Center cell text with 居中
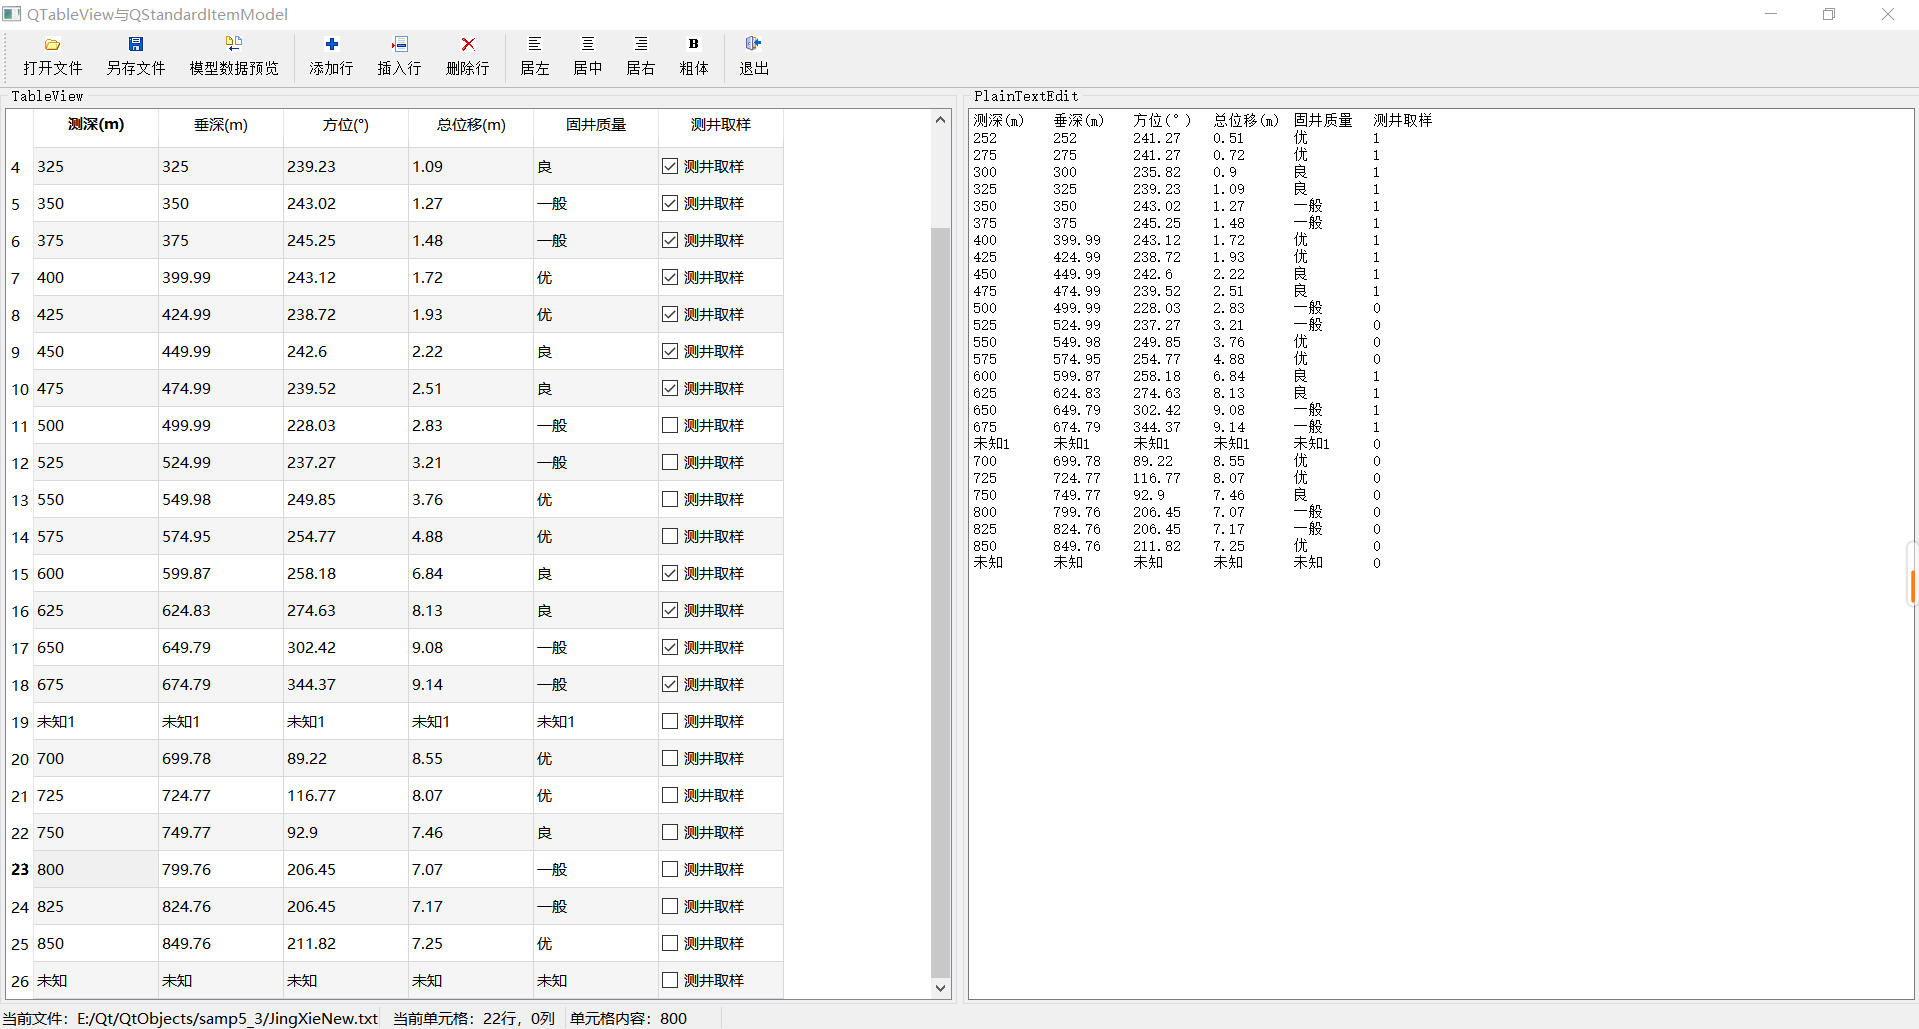This screenshot has height=1029, width=1919. (x=588, y=56)
